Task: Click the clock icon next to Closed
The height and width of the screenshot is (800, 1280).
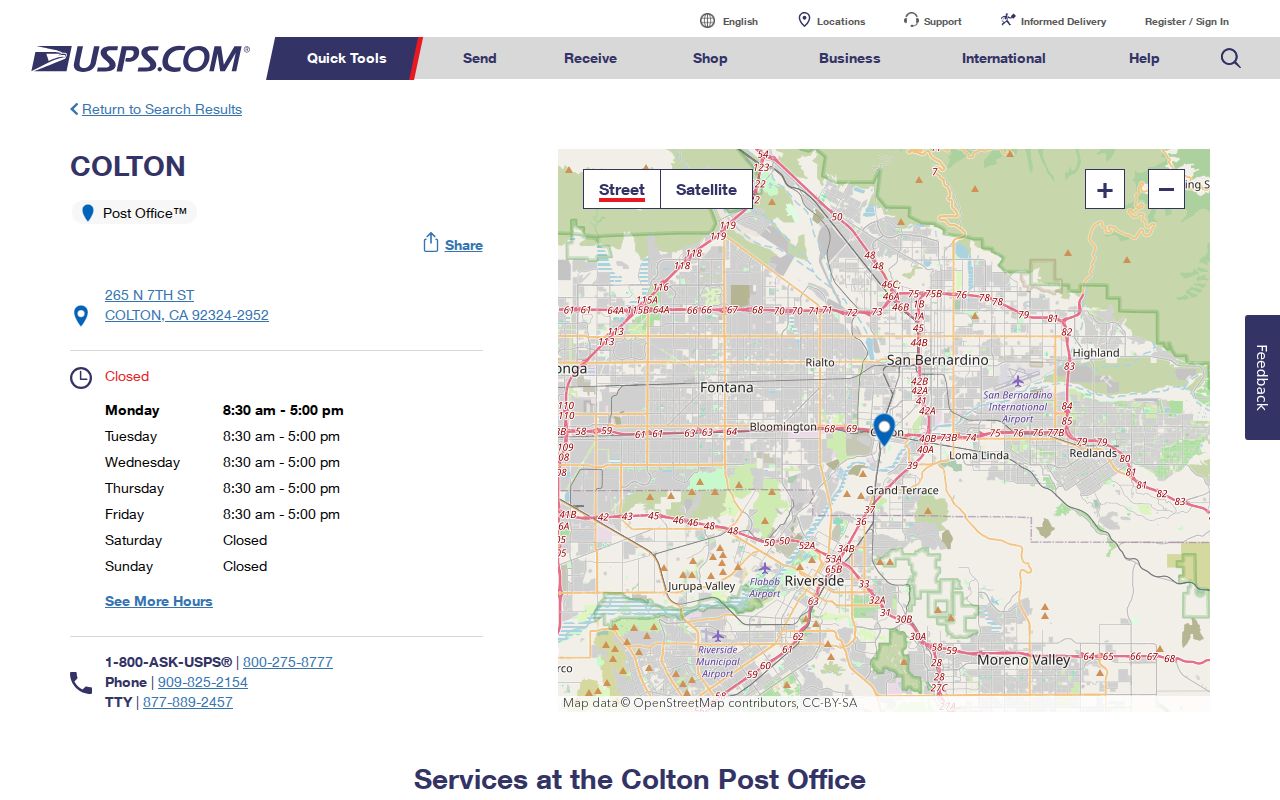Action: coord(80,378)
